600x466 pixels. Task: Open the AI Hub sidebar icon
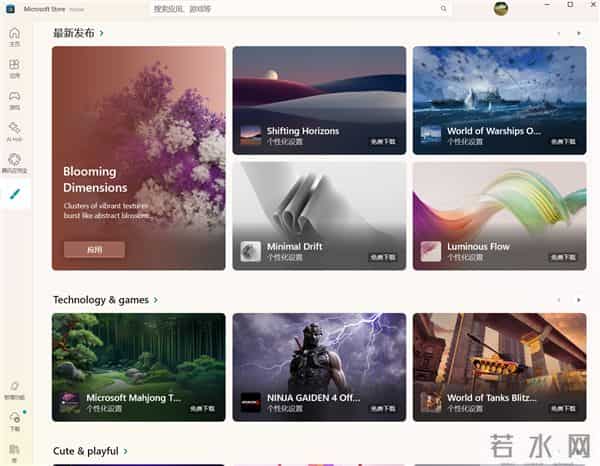[x=15, y=132]
